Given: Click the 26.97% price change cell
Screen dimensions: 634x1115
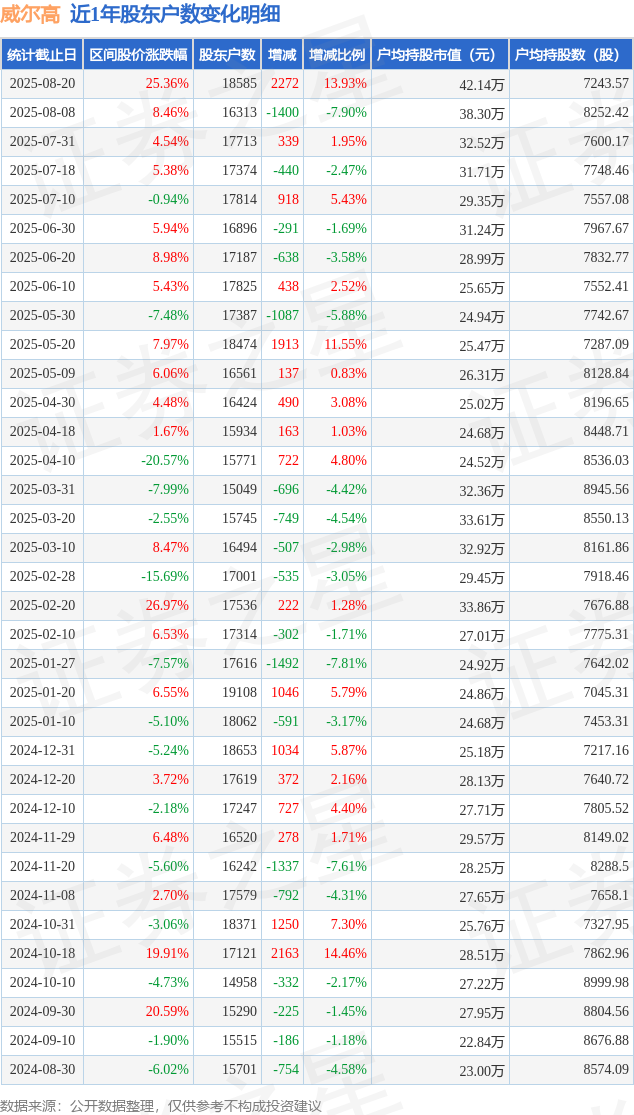Looking at the screenshot, I should tap(167, 606).
